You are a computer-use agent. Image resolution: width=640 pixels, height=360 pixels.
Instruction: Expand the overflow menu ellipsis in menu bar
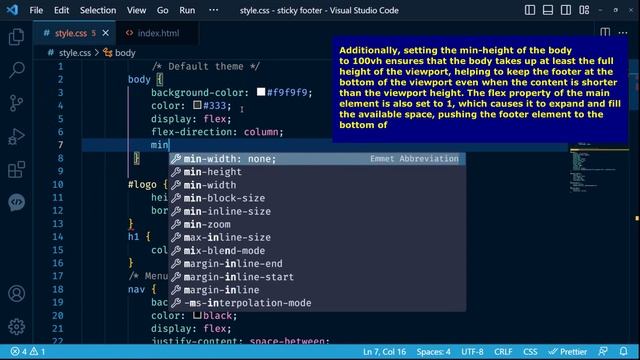213,10
